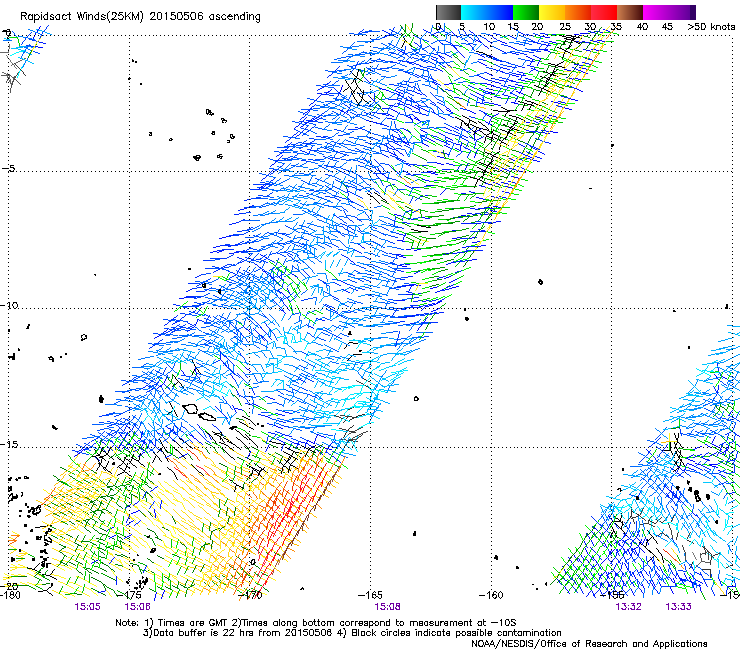The image size is (740, 650).
Task: Click the purple '15:06' swath time
Action: (138, 607)
